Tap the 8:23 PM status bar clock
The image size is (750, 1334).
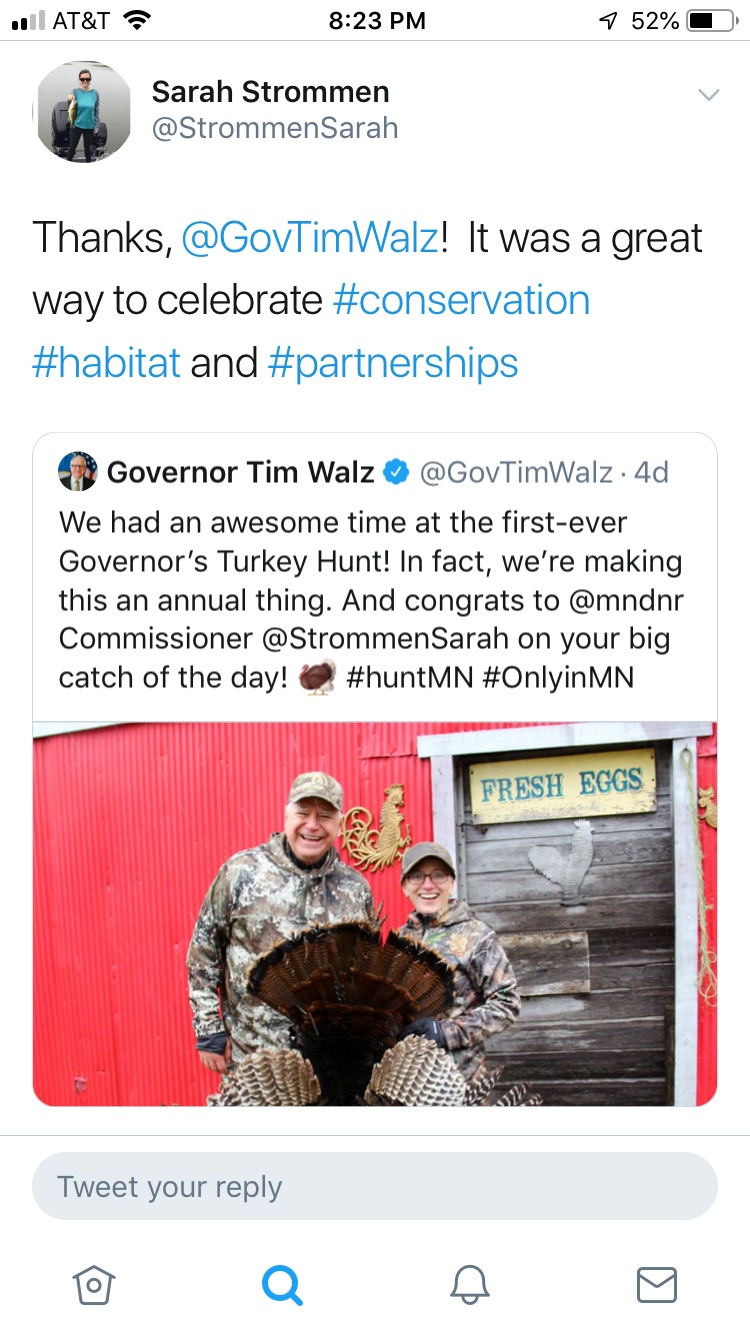377,20
